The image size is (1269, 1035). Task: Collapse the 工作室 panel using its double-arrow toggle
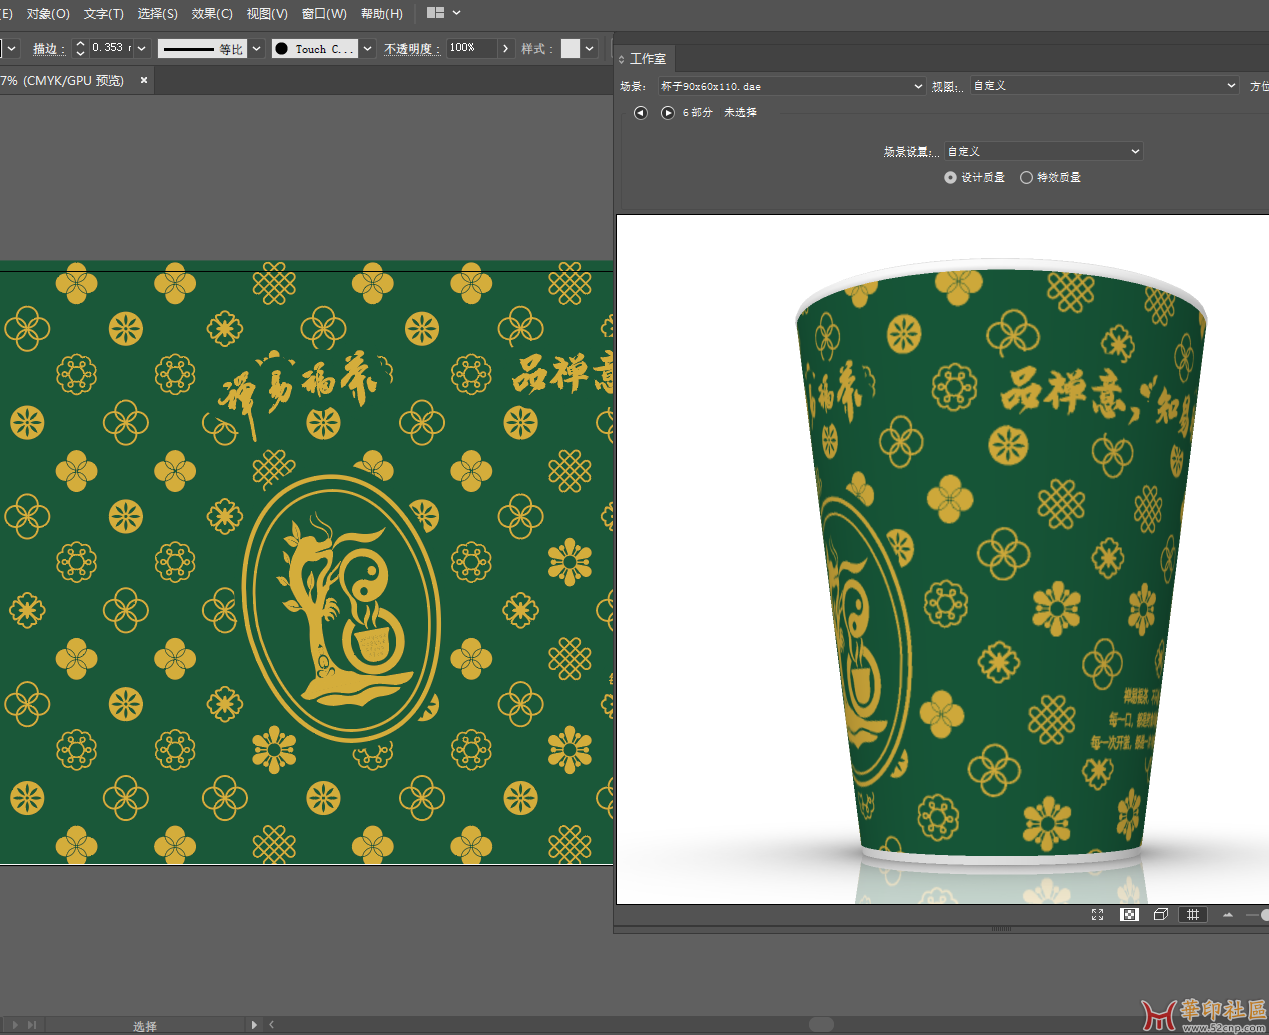tap(622, 59)
